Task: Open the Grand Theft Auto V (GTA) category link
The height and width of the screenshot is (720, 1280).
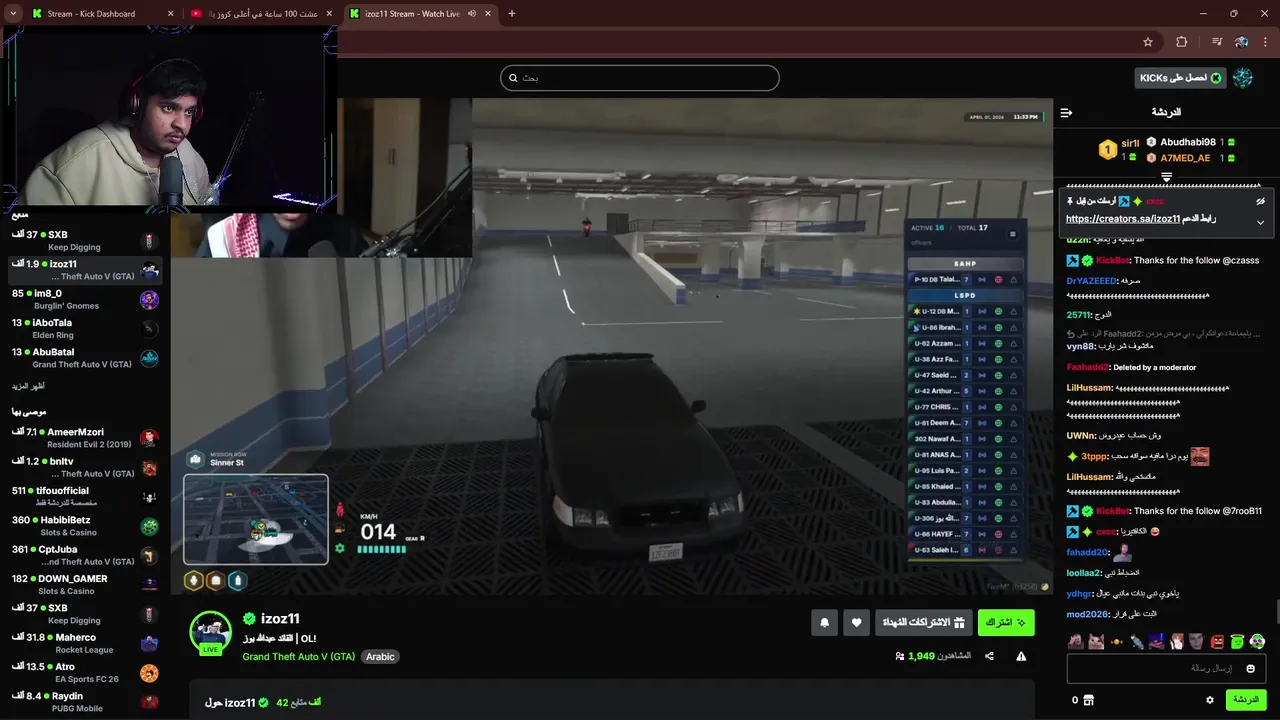Action: click(x=298, y=657)
